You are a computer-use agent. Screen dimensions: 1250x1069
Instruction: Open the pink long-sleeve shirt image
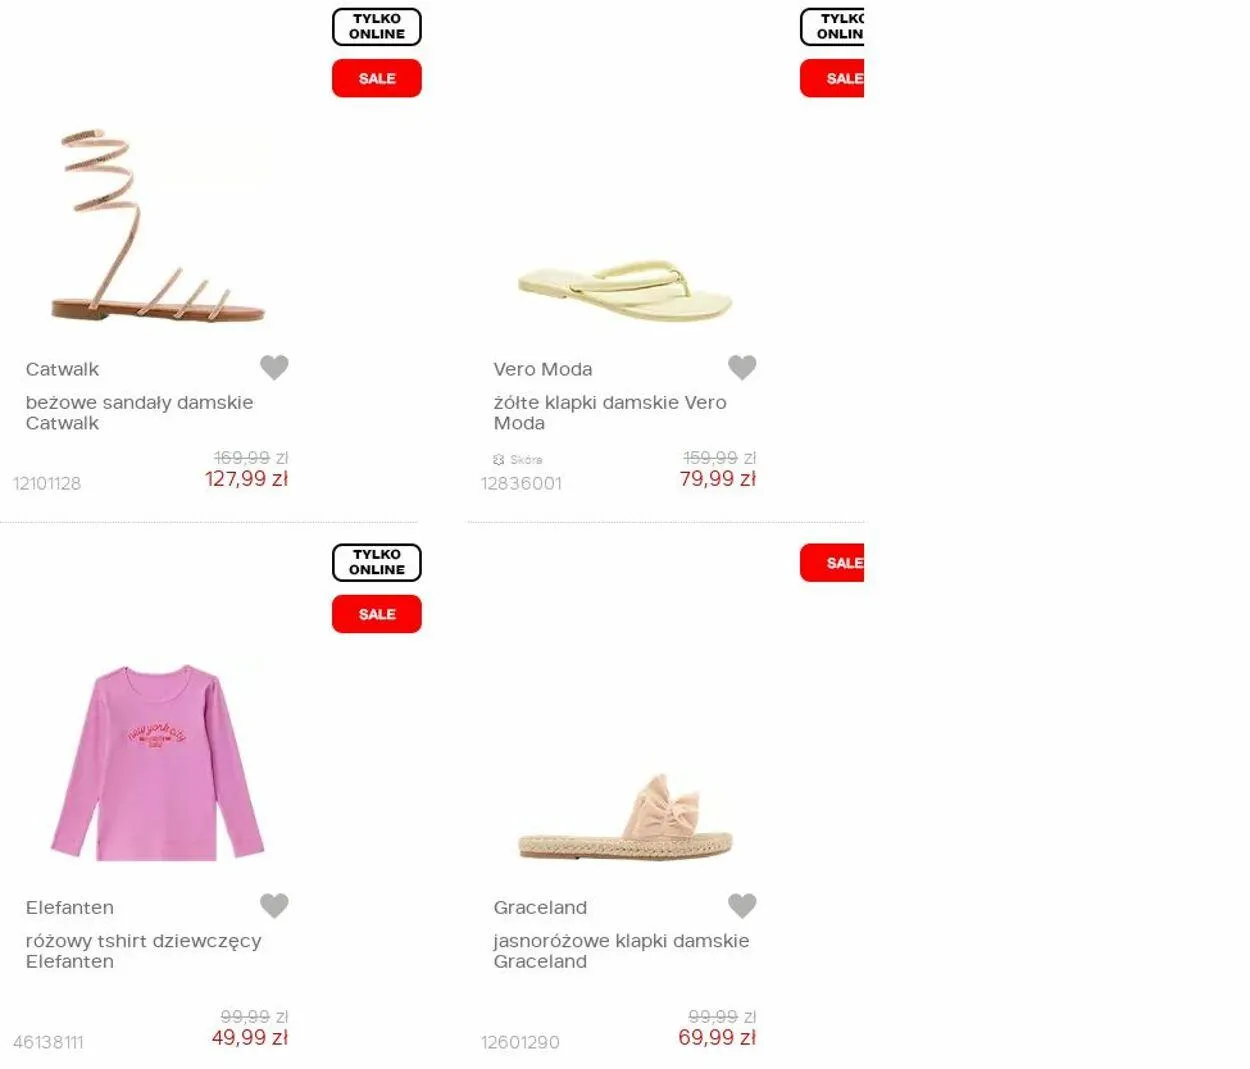(x=157, y=762)
